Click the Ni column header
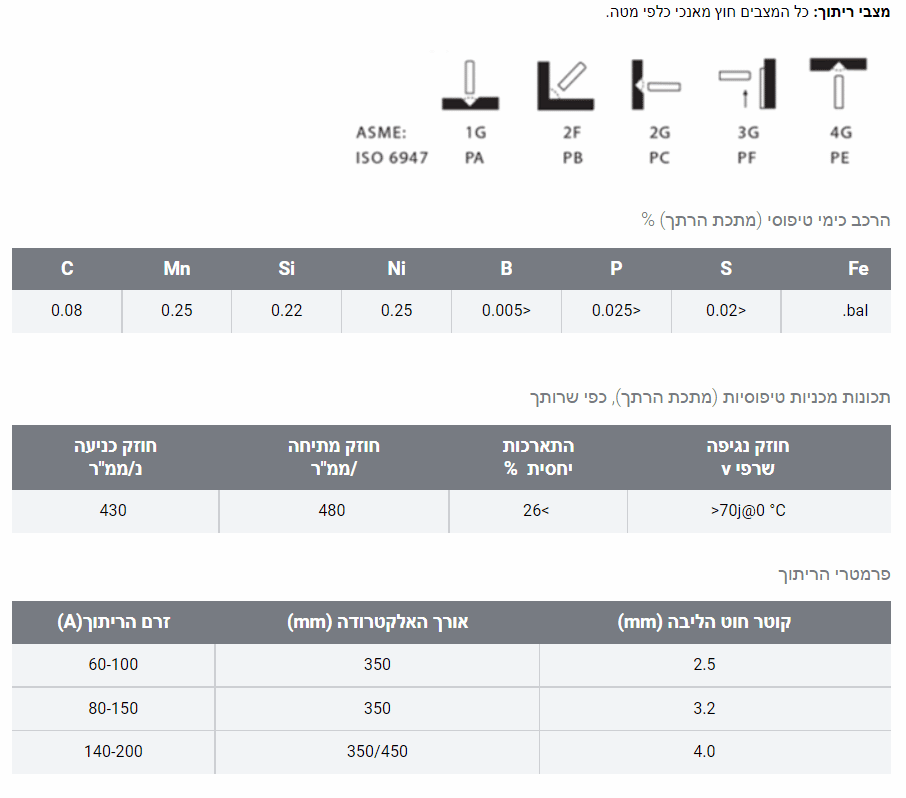Screen dimensions: 906x798 click(x=397, y=269)
